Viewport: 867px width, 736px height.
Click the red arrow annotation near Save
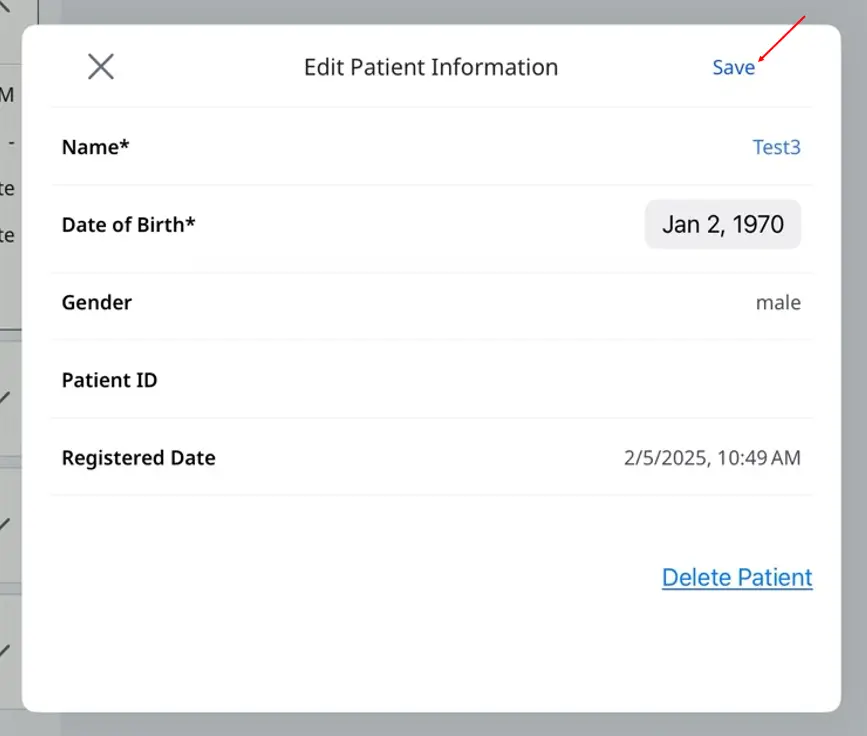coord(781,38)
